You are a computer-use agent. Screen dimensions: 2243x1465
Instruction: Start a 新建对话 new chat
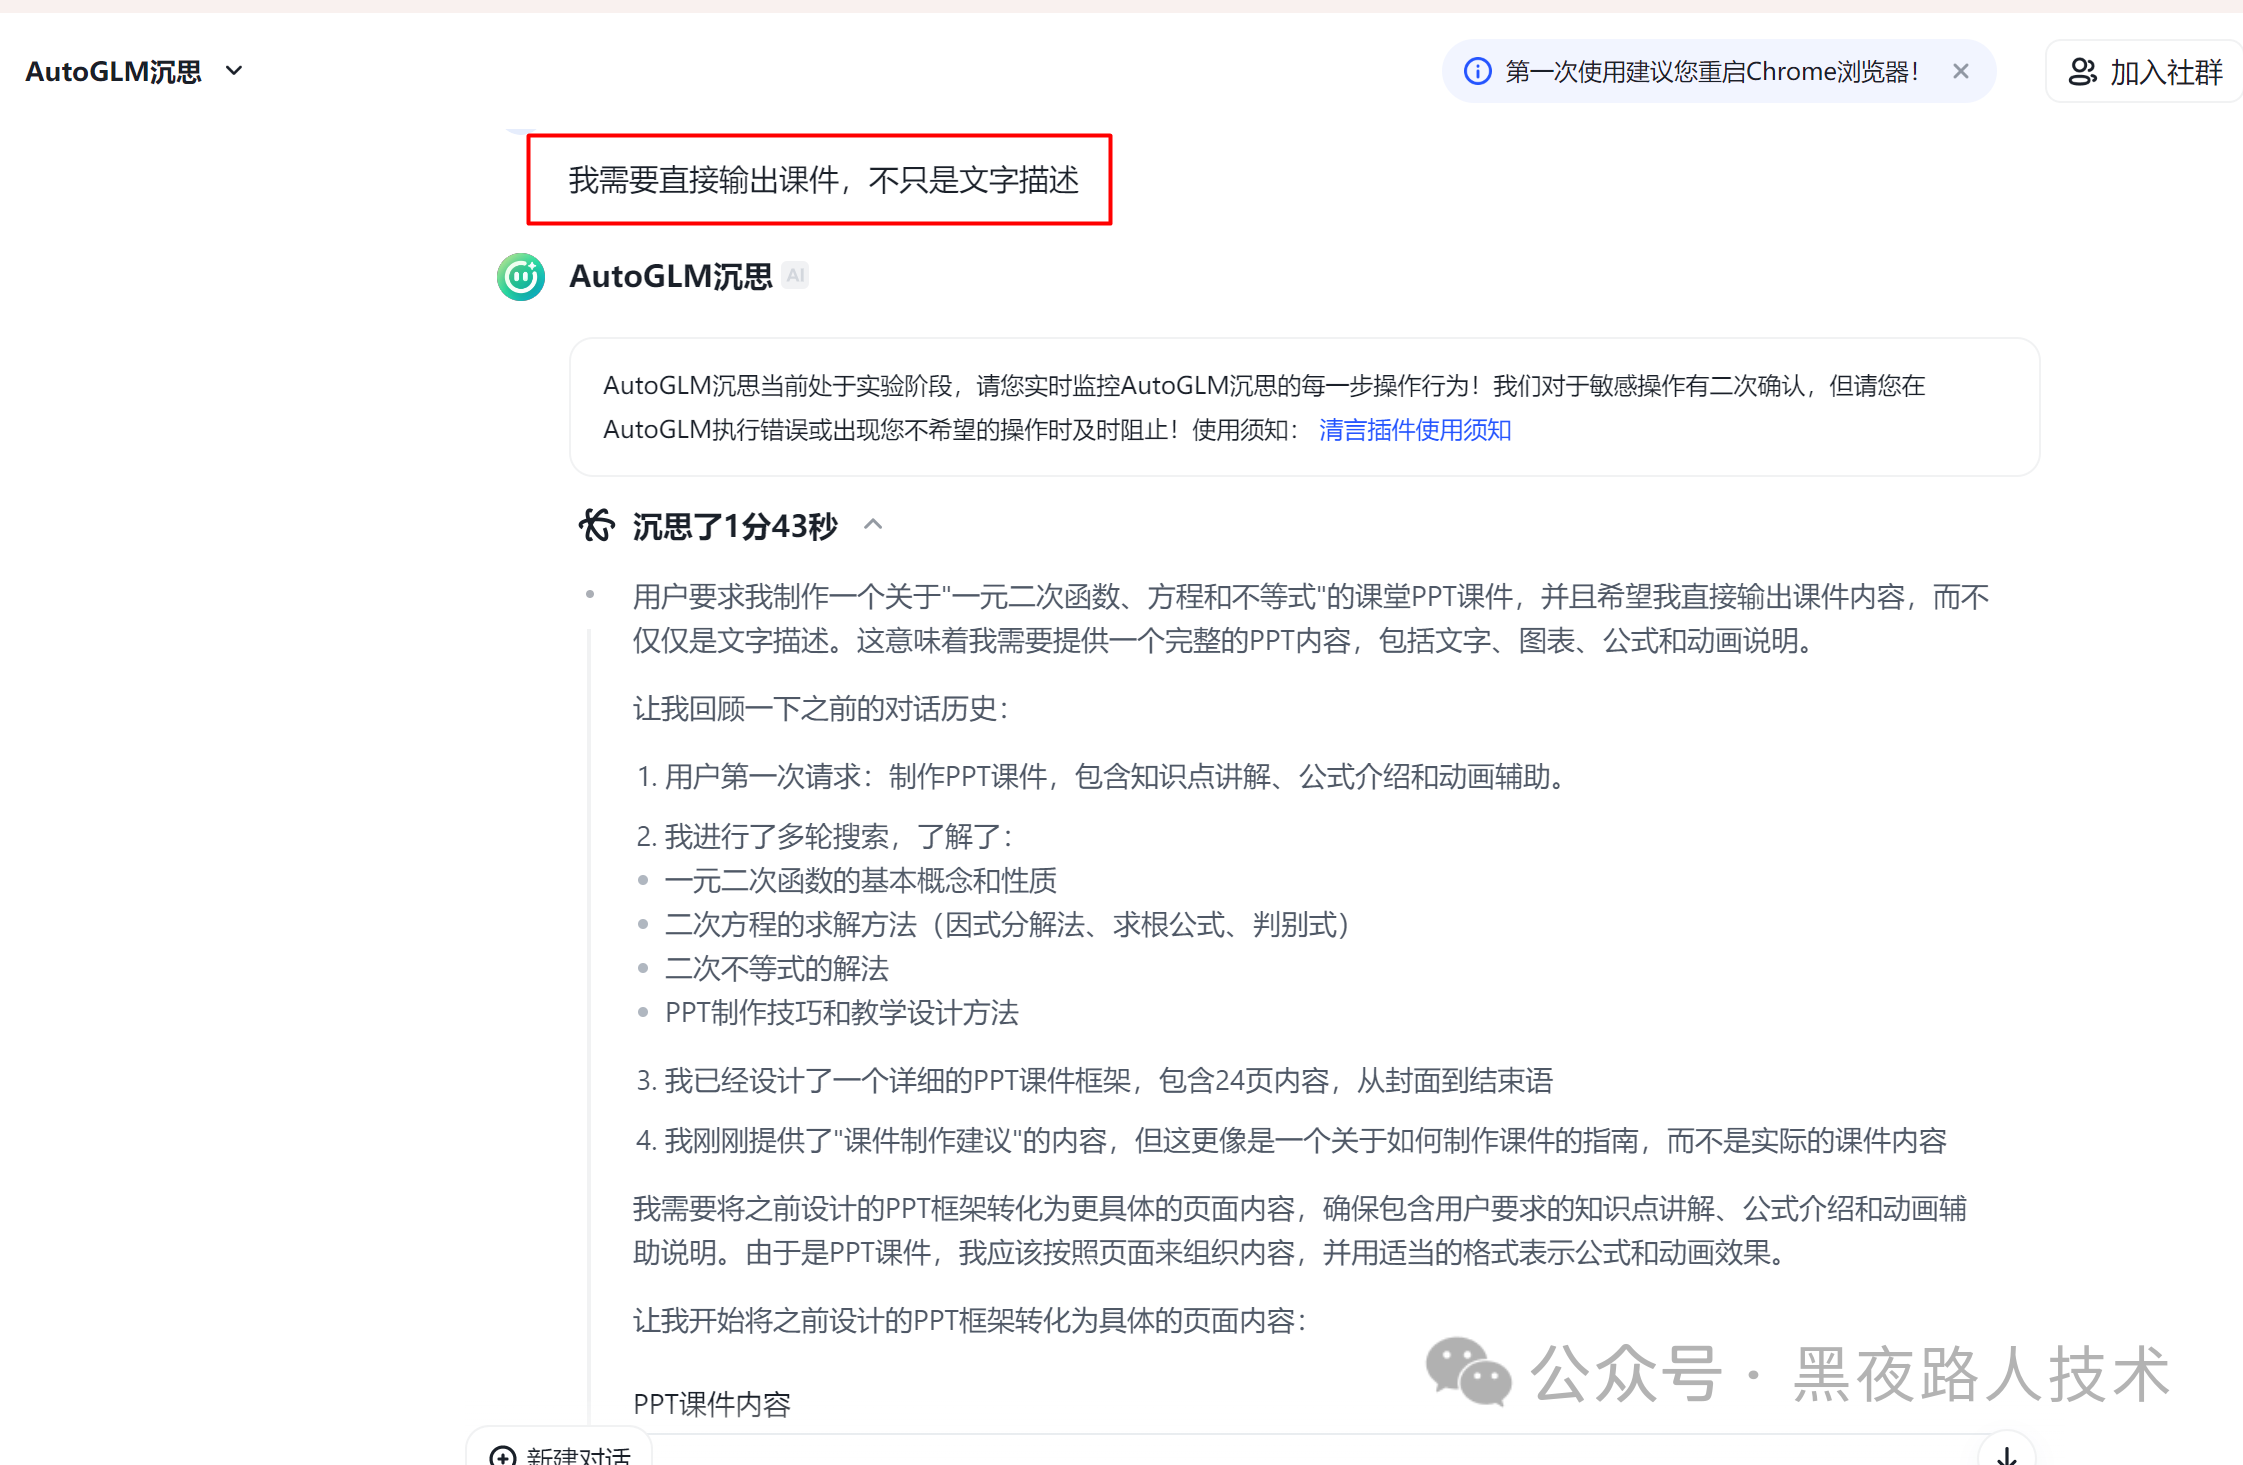click(577, 1455)
